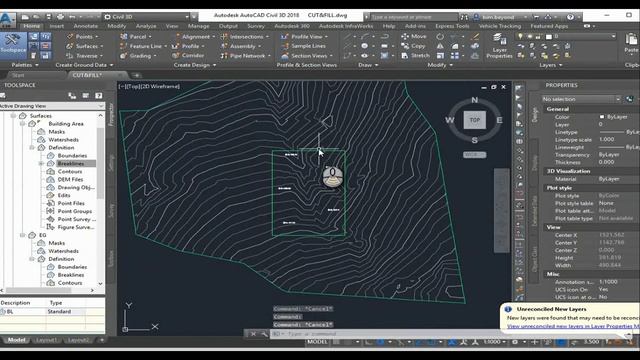640x360 pixels.
Task: Click the Feature Line ribbon icon
Action: click(124, 46)
